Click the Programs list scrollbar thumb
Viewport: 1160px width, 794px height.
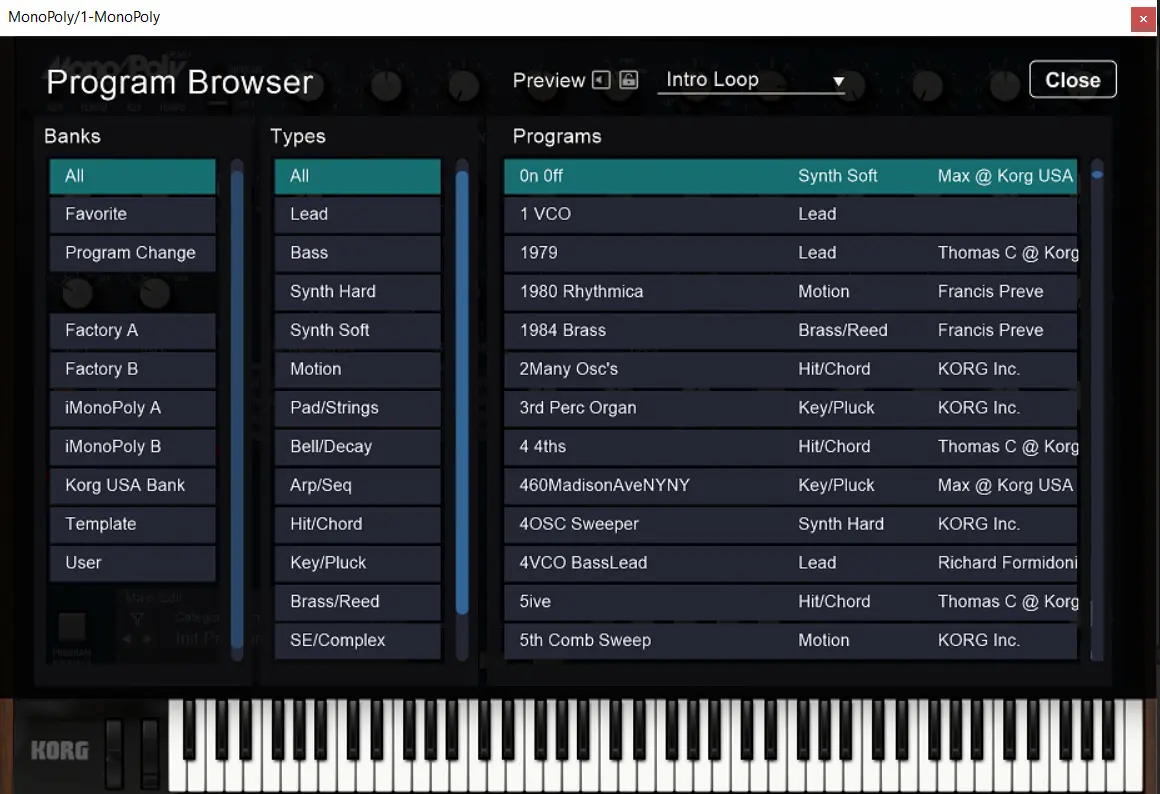(x=1097, y=175)
